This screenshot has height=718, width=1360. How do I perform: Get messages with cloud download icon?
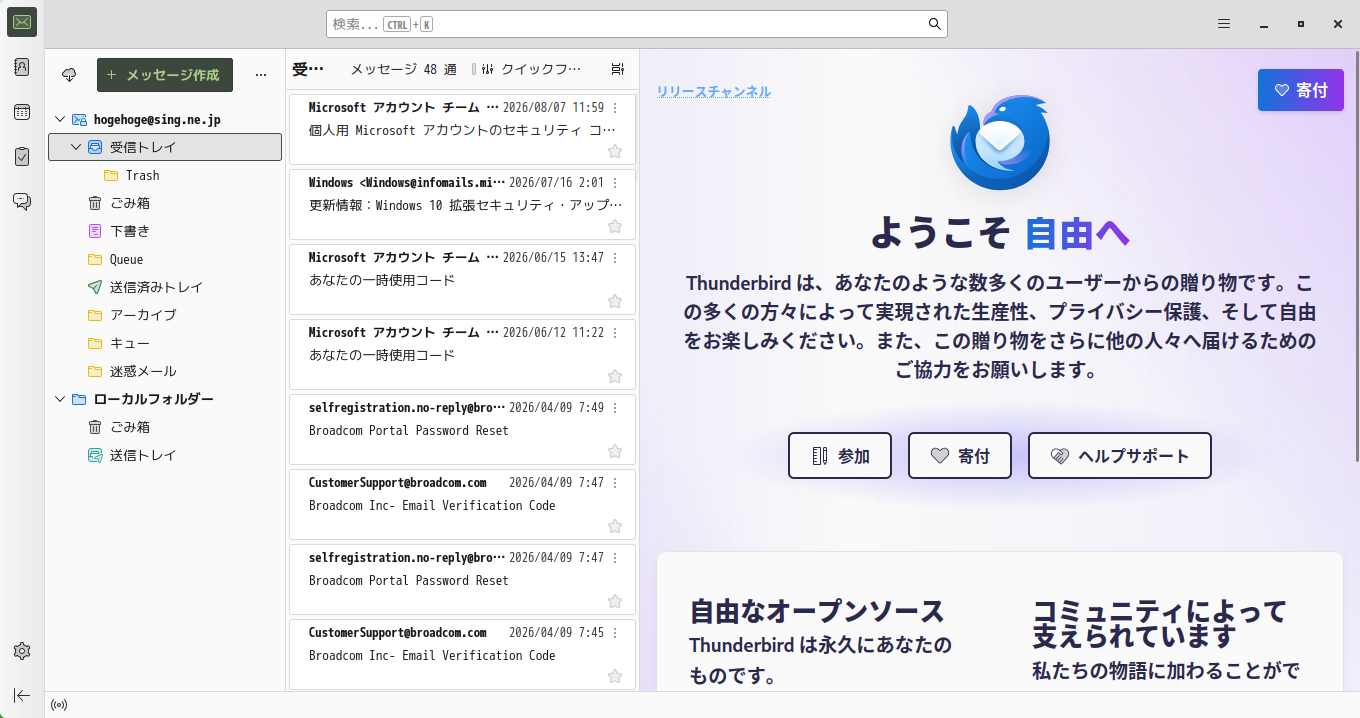pos(69,75)
